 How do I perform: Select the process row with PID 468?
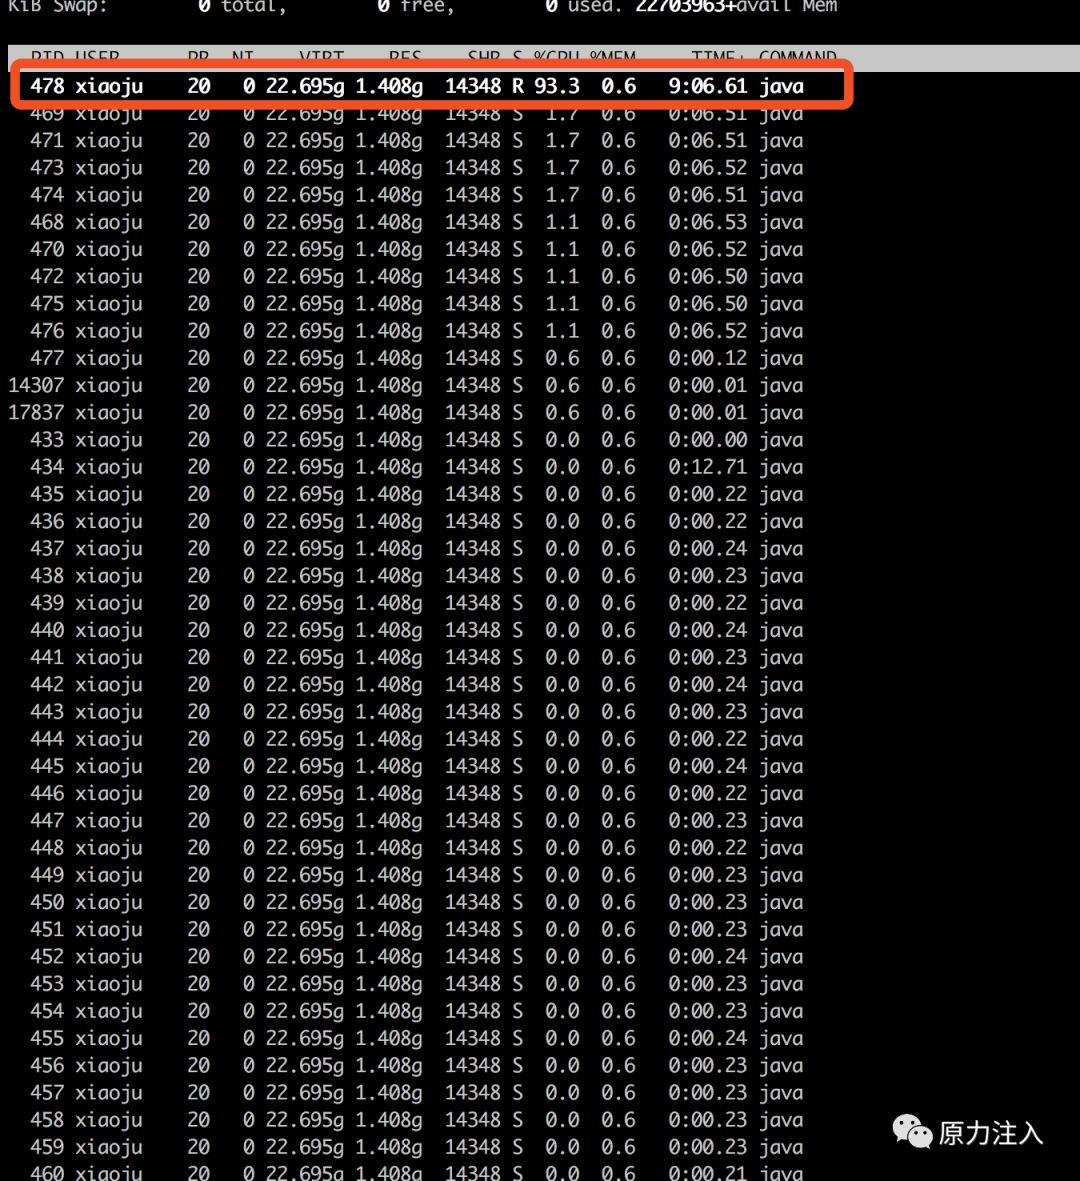[416, 222]
